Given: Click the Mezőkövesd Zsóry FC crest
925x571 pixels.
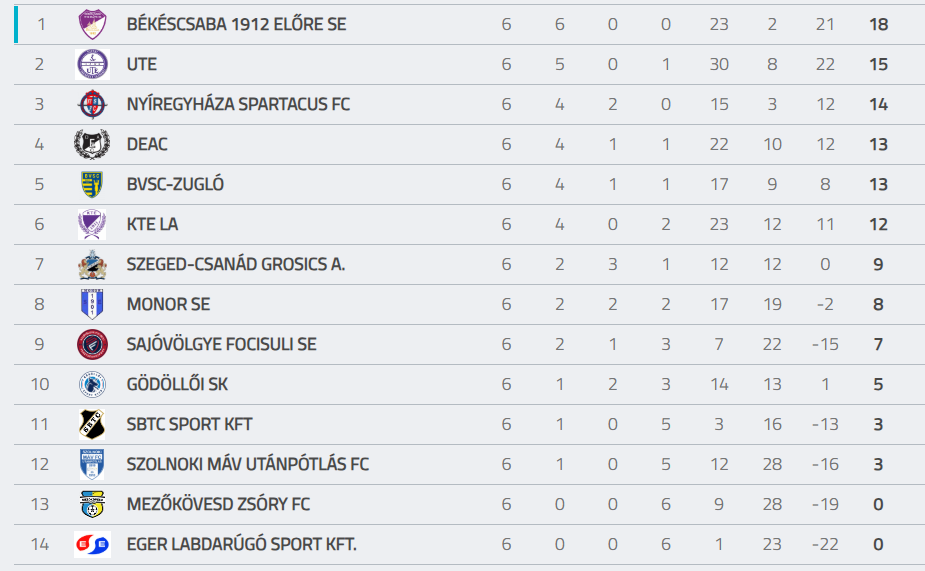Looking at the screenshot, I should 92,504.
